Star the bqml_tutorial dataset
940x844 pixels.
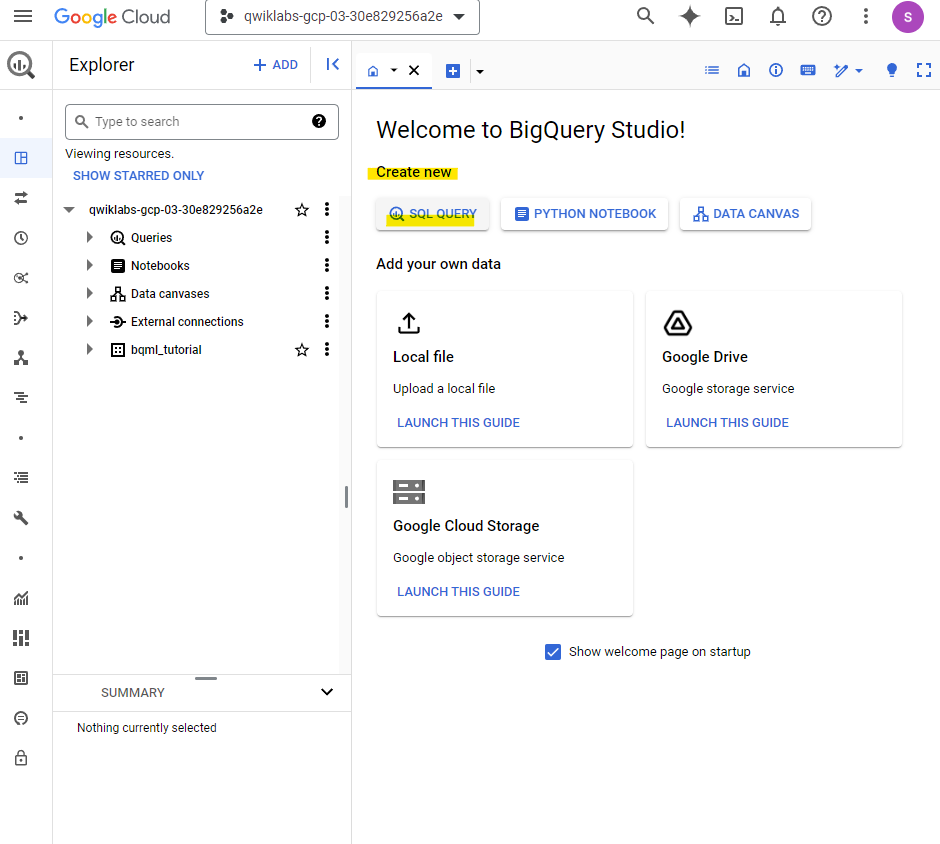[302, 350]
